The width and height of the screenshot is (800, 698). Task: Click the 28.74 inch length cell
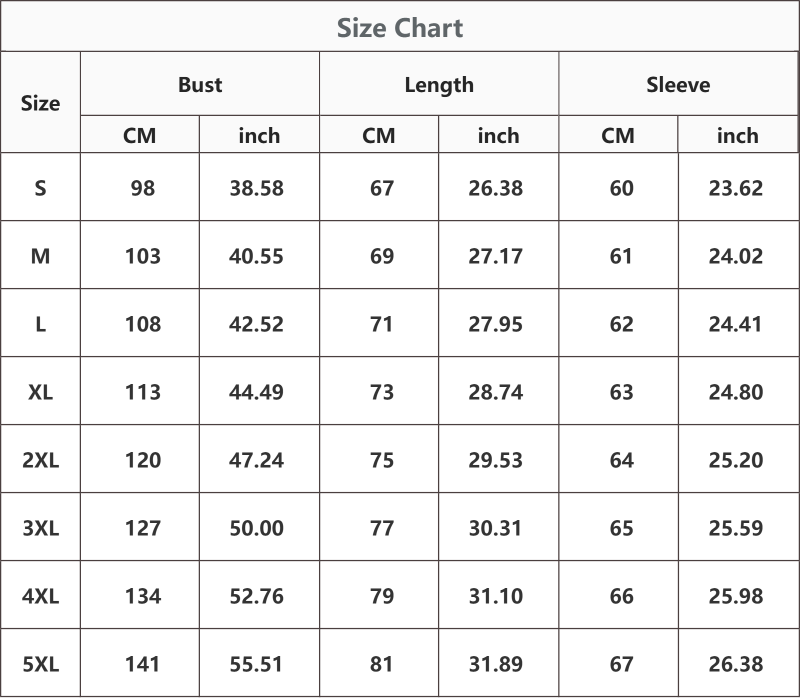point(496,392)
